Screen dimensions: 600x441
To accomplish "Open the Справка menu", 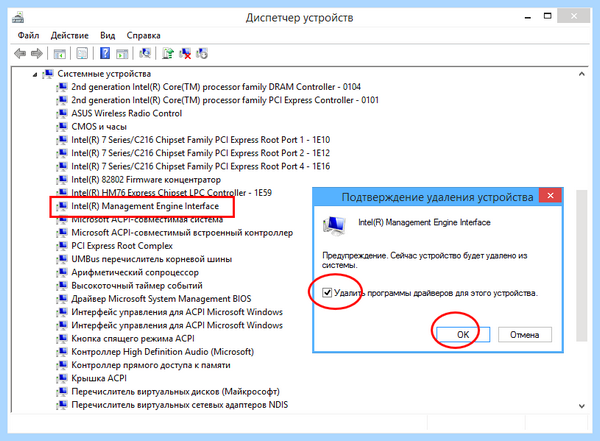I will [143, 36].
